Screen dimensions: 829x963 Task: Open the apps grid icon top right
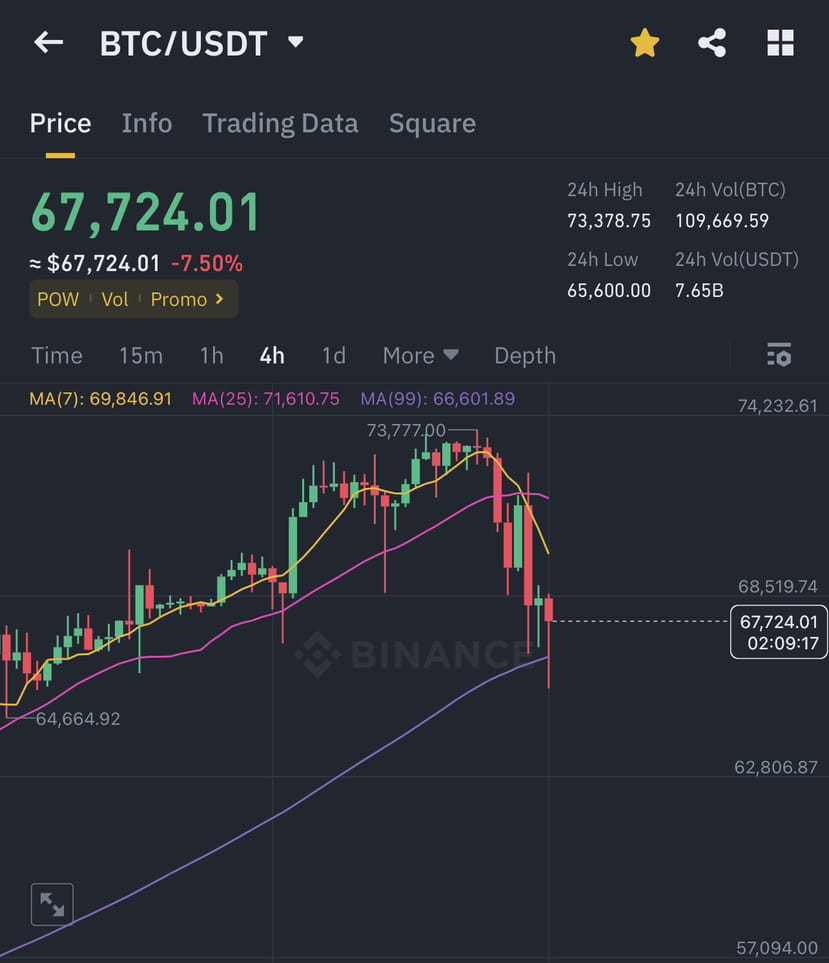[779, 42]
